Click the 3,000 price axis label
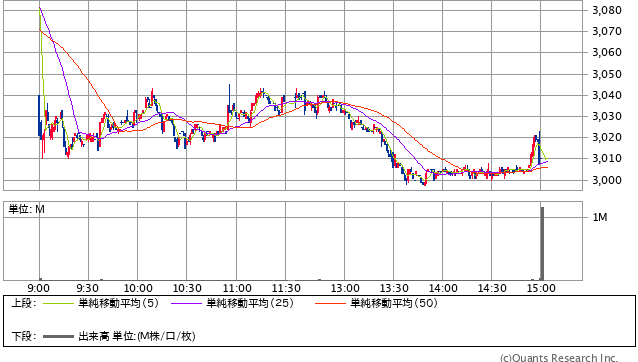 [x=607, y=180]
